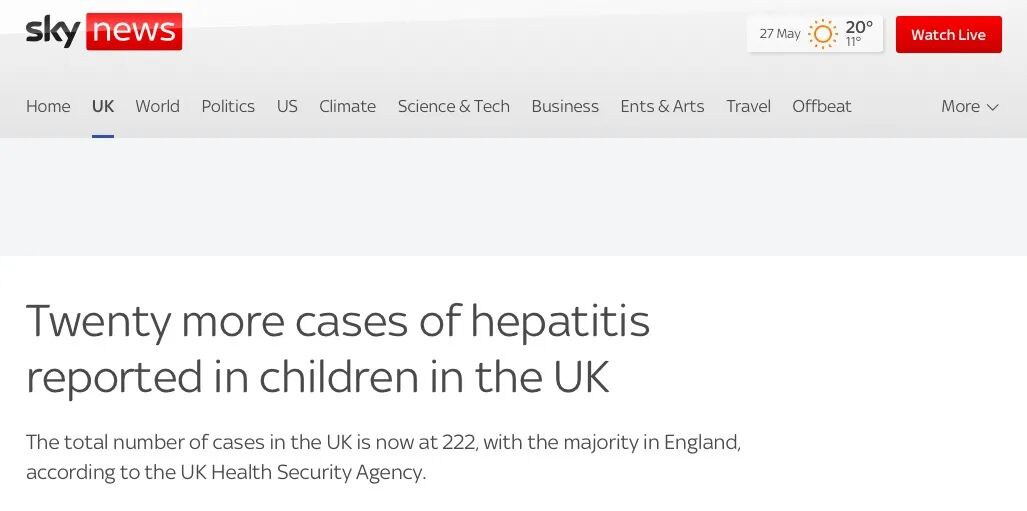
Task: Go to the Home section
Action: (48, 106)
